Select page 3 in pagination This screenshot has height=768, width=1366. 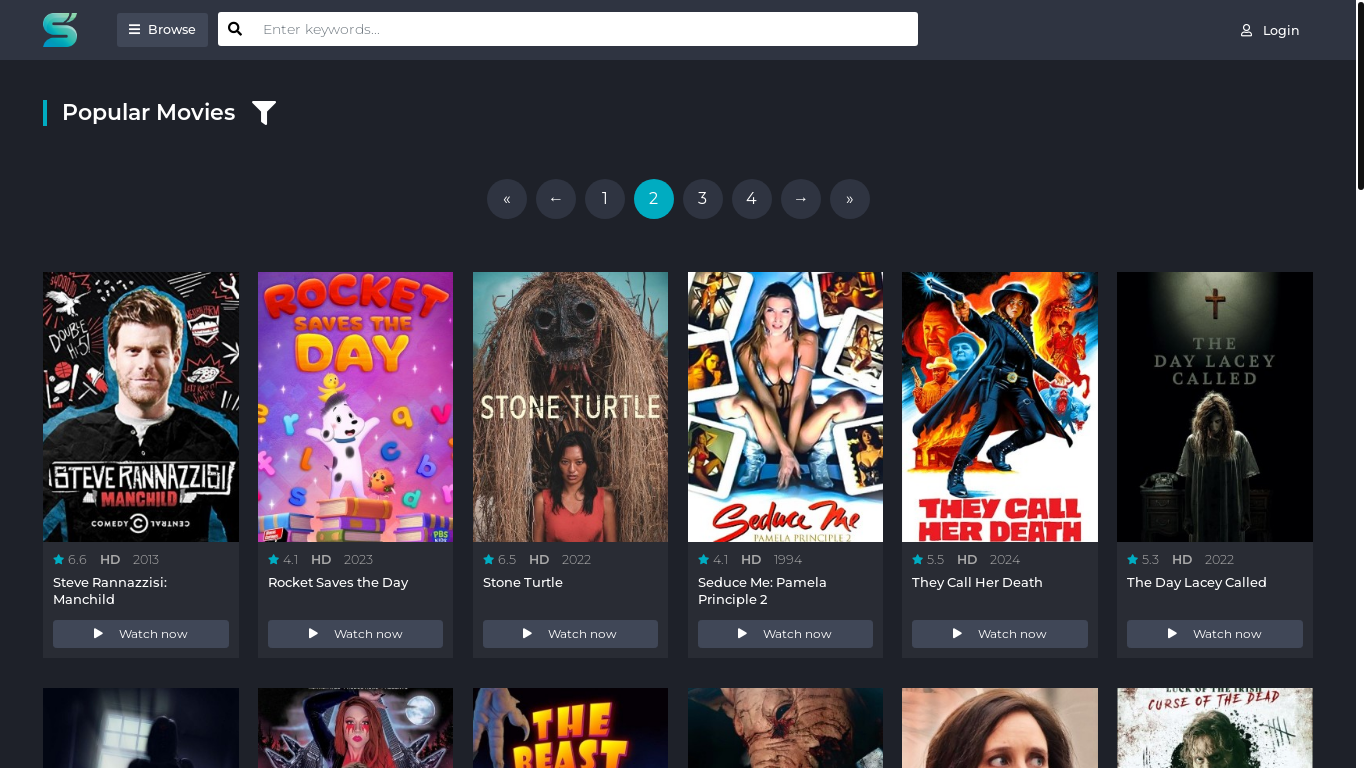coord(703,199)
